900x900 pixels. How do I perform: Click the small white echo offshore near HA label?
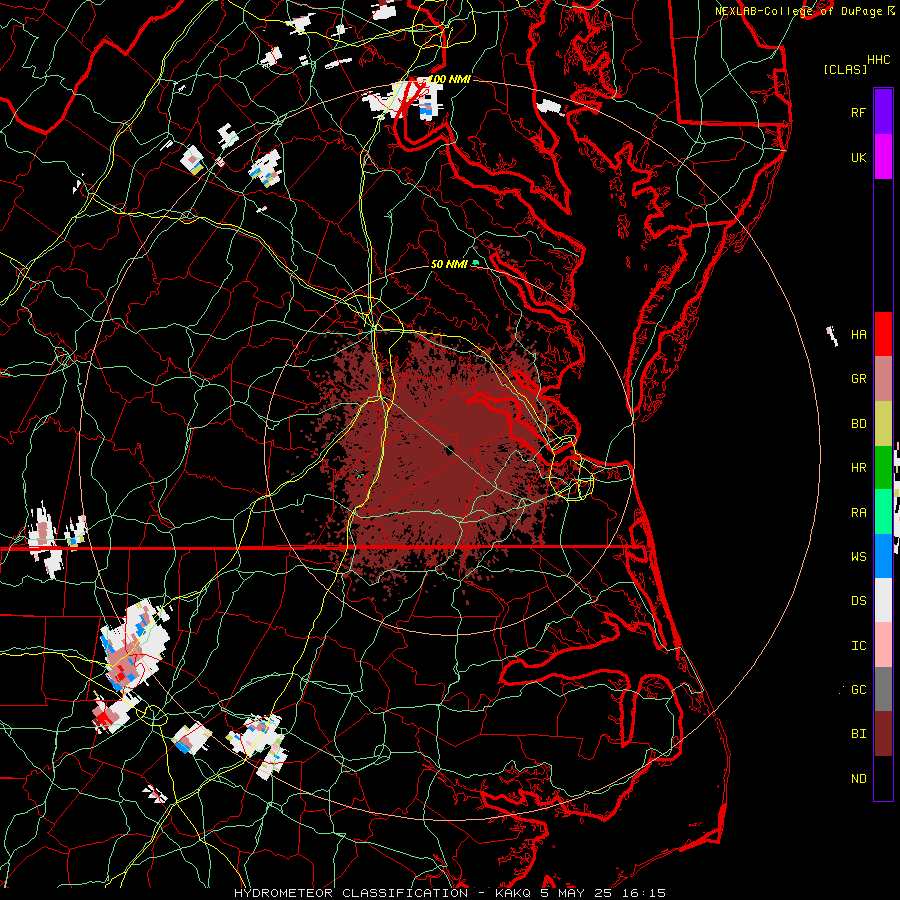click(x=832, y=335)
